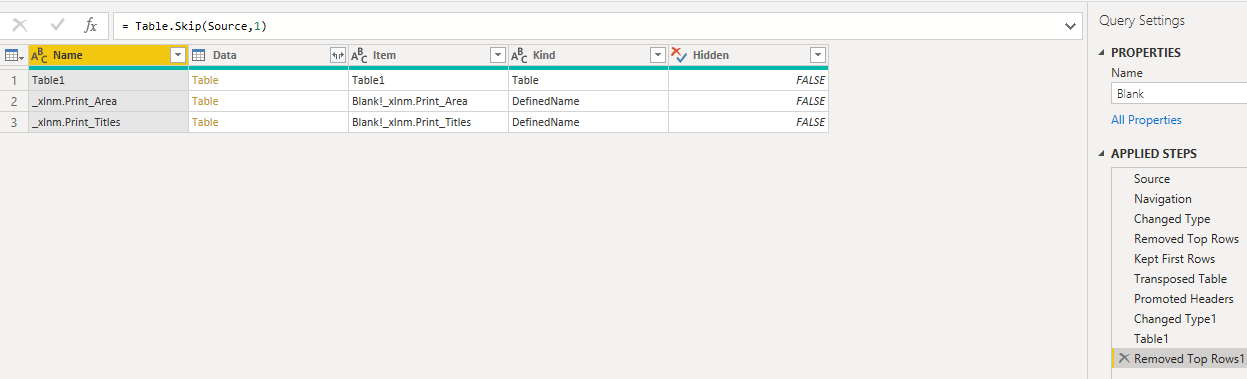Expand the formula bar with the chevron

pyautogui.click(x=1071, y=27)
